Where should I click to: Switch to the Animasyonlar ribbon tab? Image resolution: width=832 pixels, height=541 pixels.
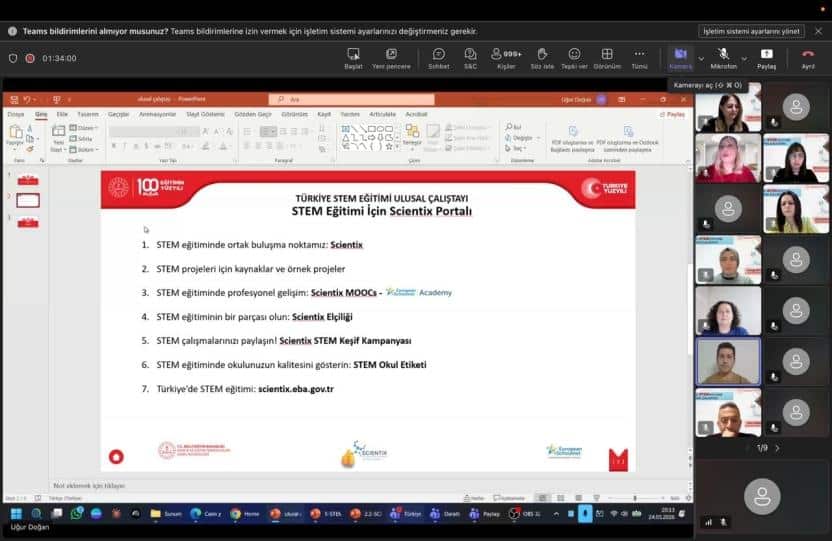157,114
